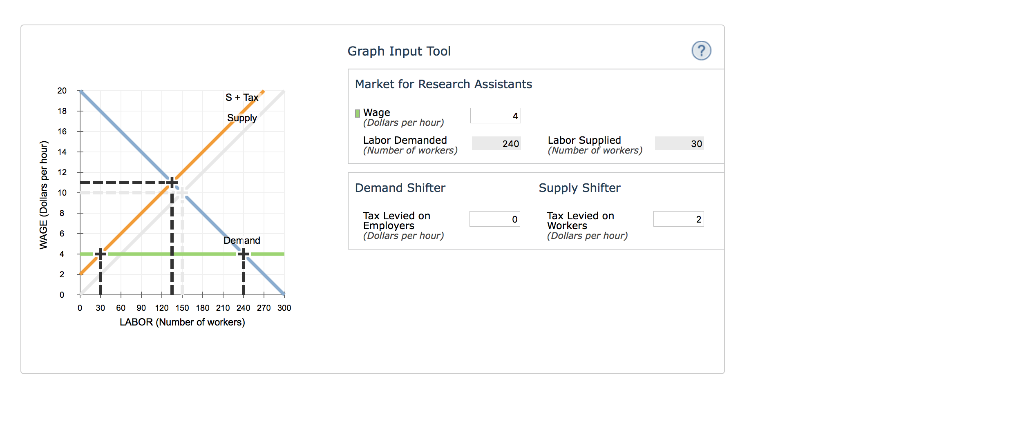Click the Labor Demanded value box
This screenshot has width=1024, height=428.
tap(496, 144)
